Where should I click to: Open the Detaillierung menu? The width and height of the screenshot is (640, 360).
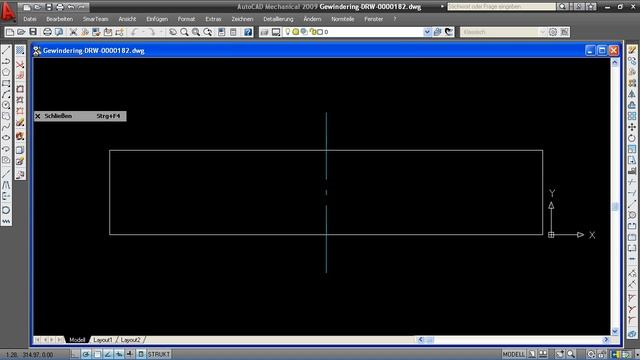[x=278, y=19]
